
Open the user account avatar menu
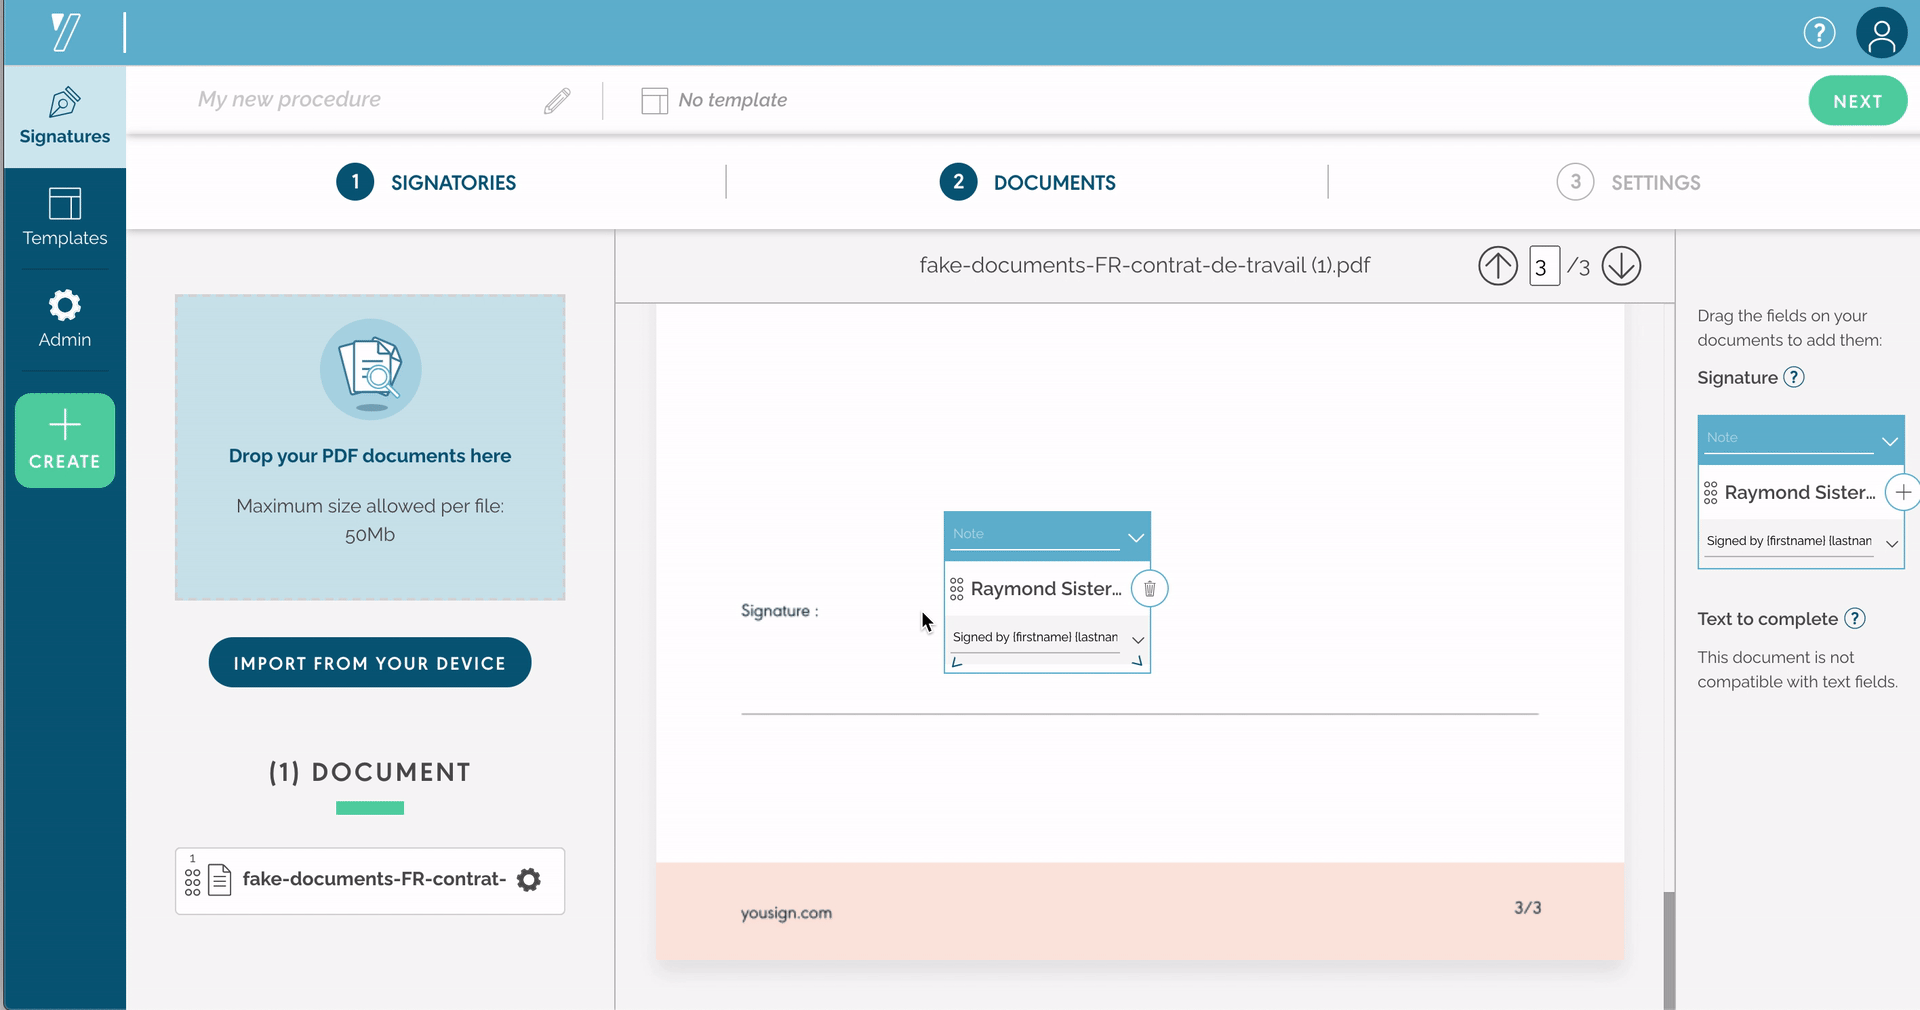coord(1880,33)
